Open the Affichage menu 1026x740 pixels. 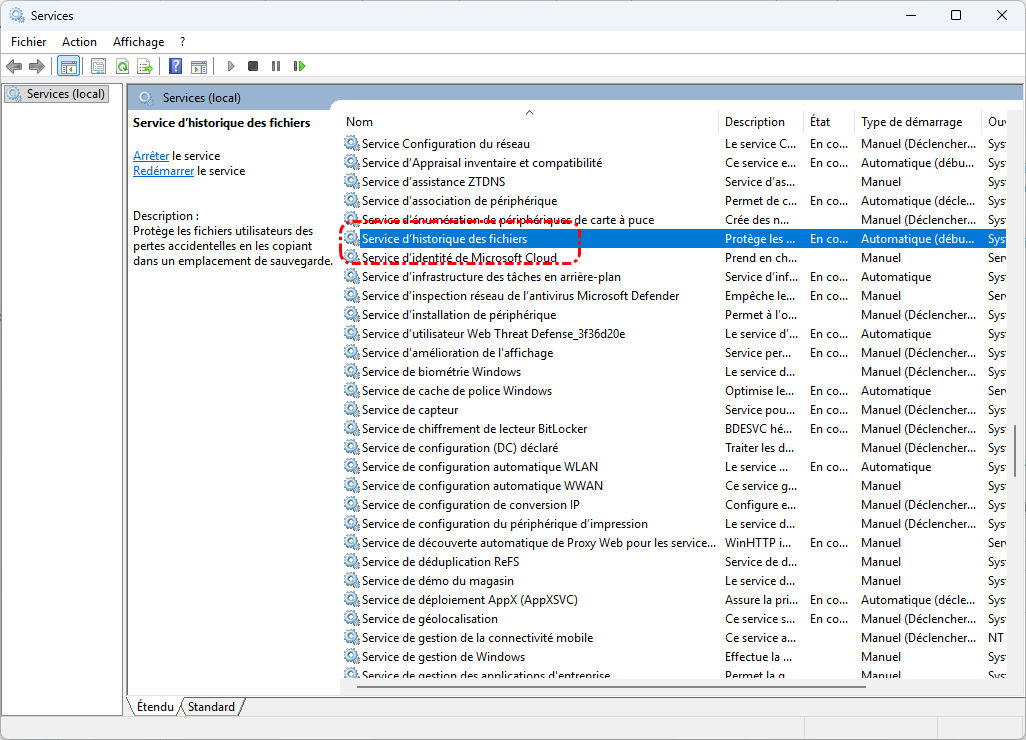click(138, 42)
